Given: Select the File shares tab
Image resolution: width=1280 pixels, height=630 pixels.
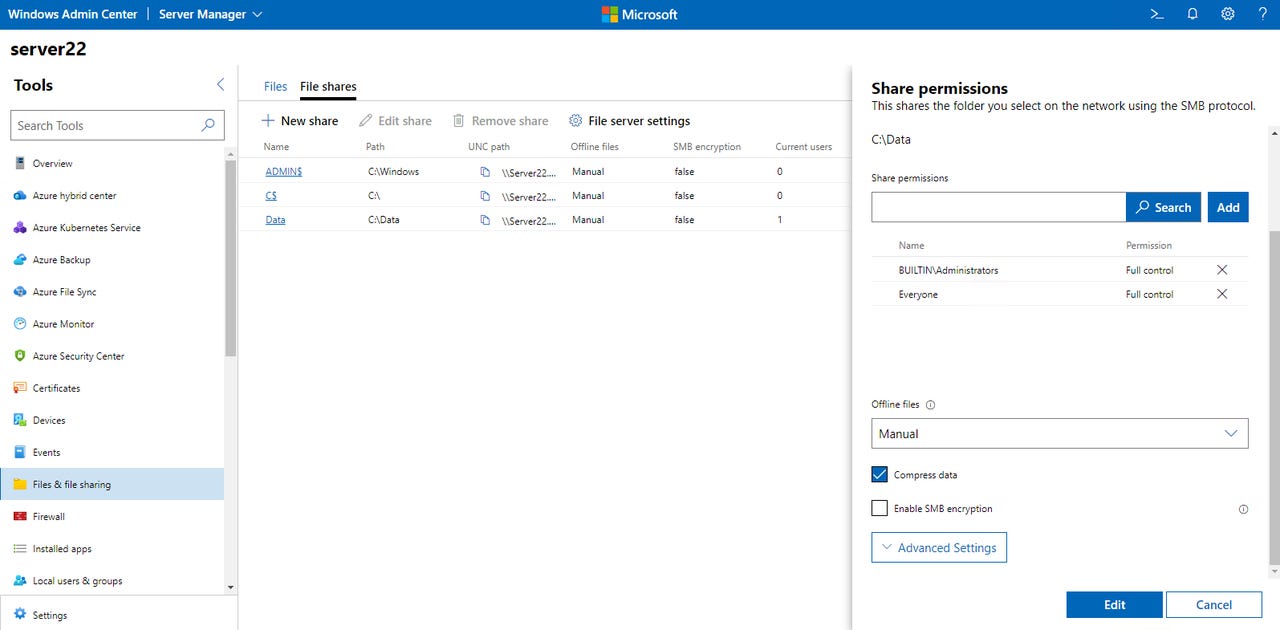Looking at the screenshot, I should coord(327,86).
